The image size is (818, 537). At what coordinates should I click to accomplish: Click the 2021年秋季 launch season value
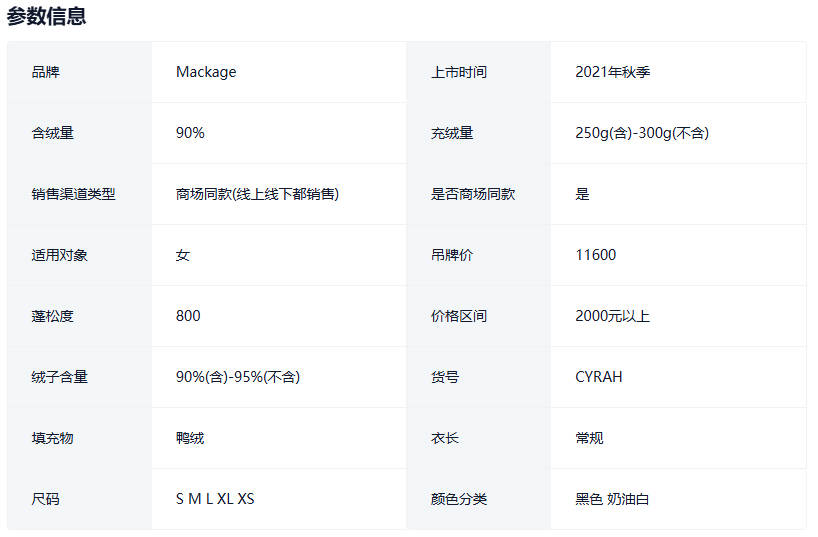coord(612,72)
